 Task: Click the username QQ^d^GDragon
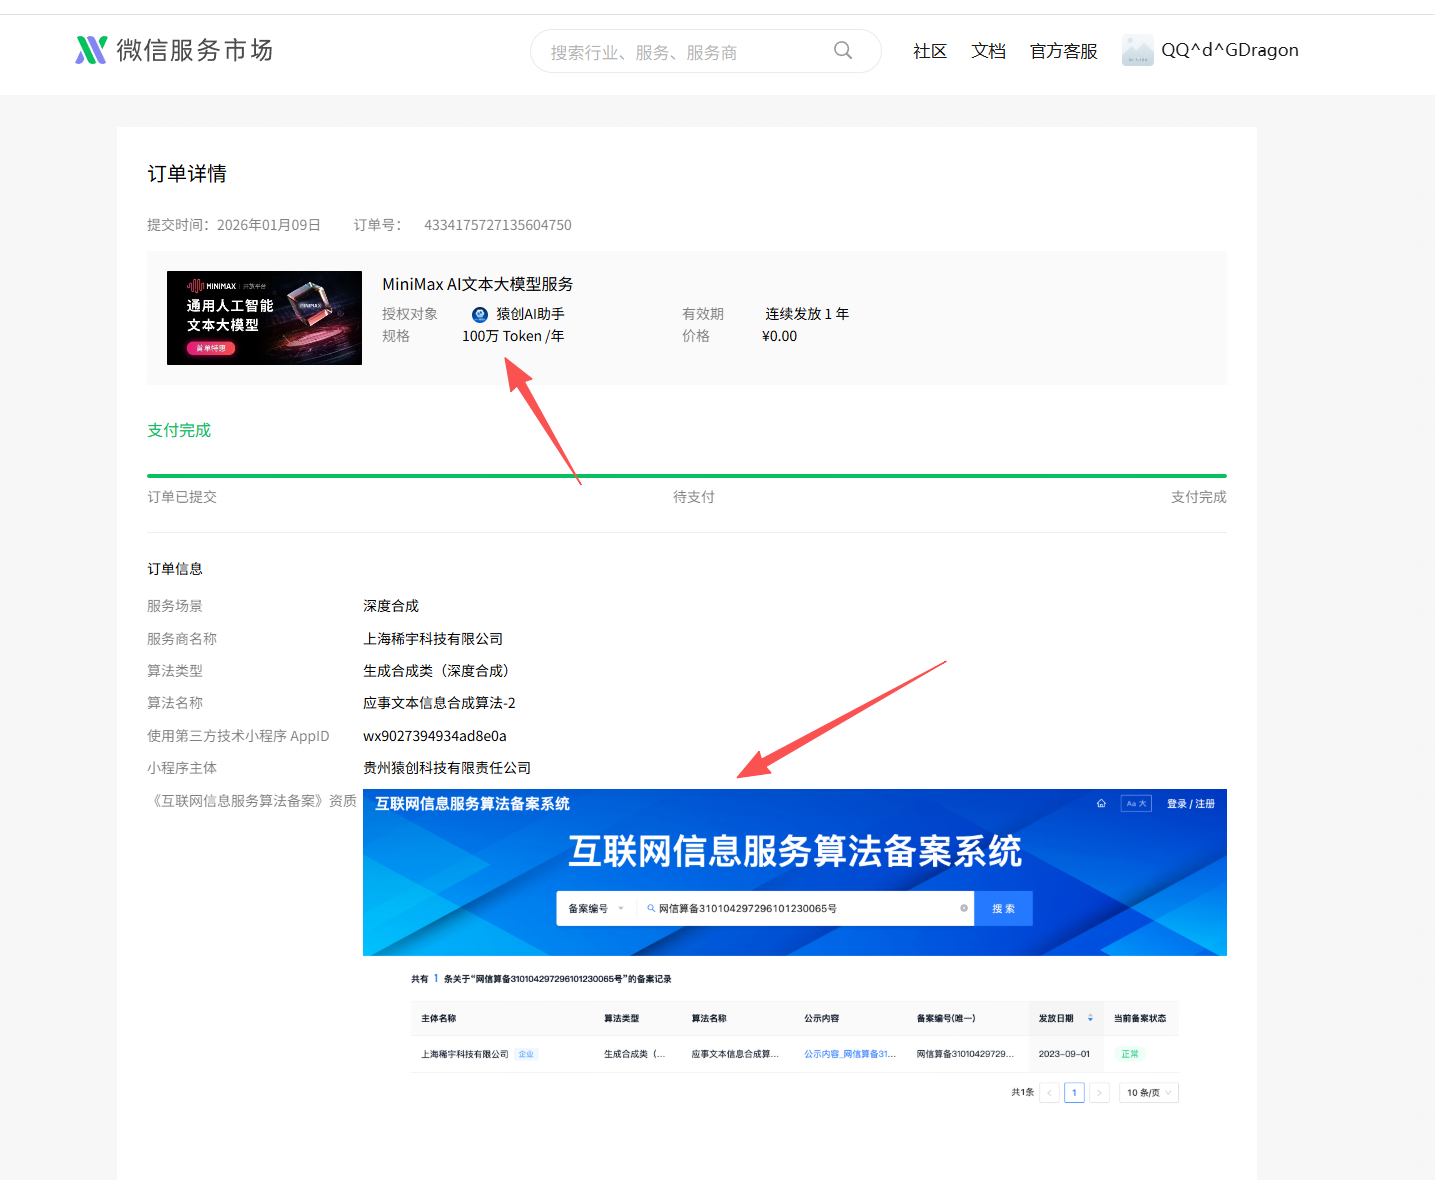(x=1230, y=50)
